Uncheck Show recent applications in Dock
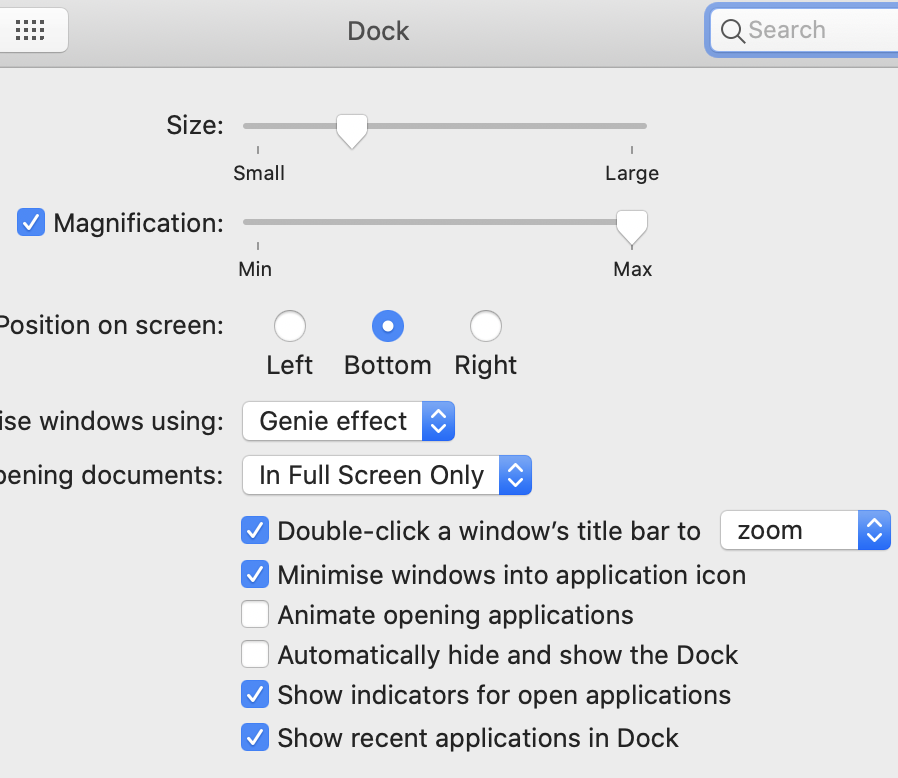898x778 pixels. 256,738
